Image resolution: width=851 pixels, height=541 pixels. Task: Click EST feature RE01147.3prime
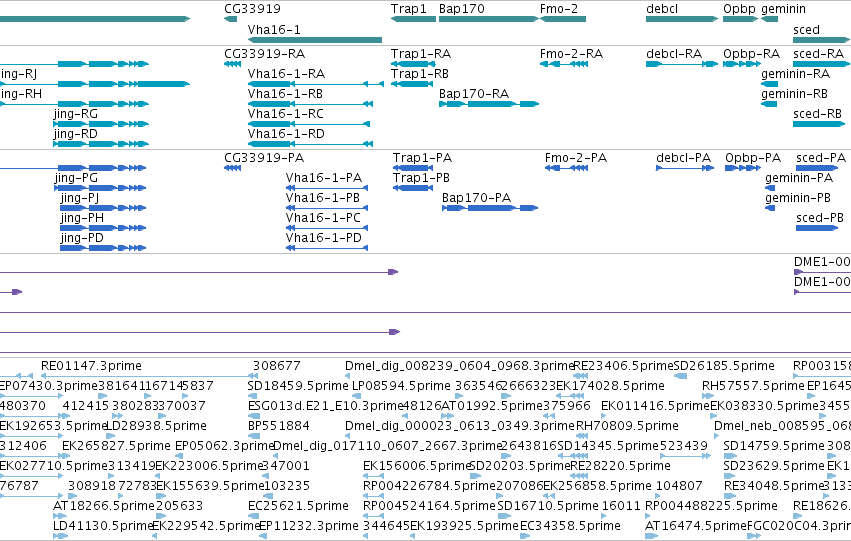point(91,366)
